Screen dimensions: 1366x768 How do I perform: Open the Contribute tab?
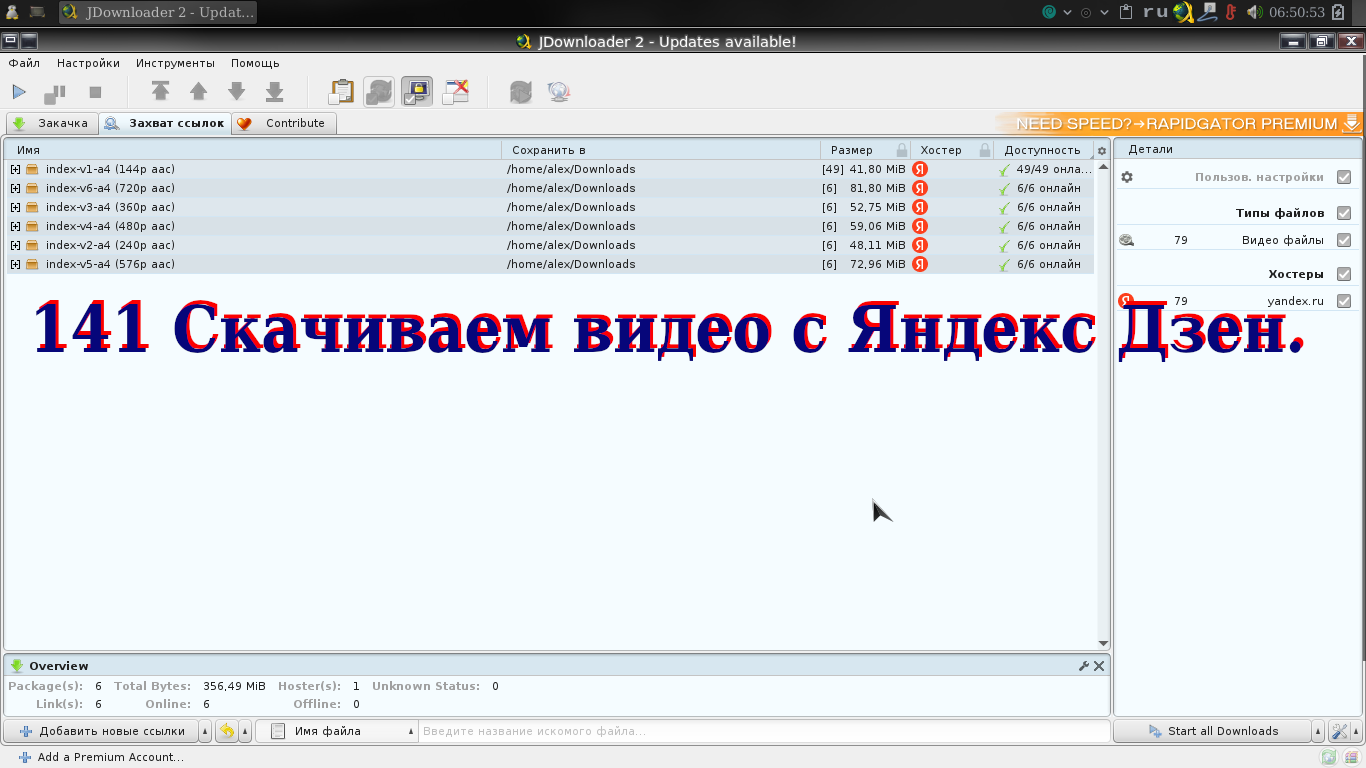[284, 124]
